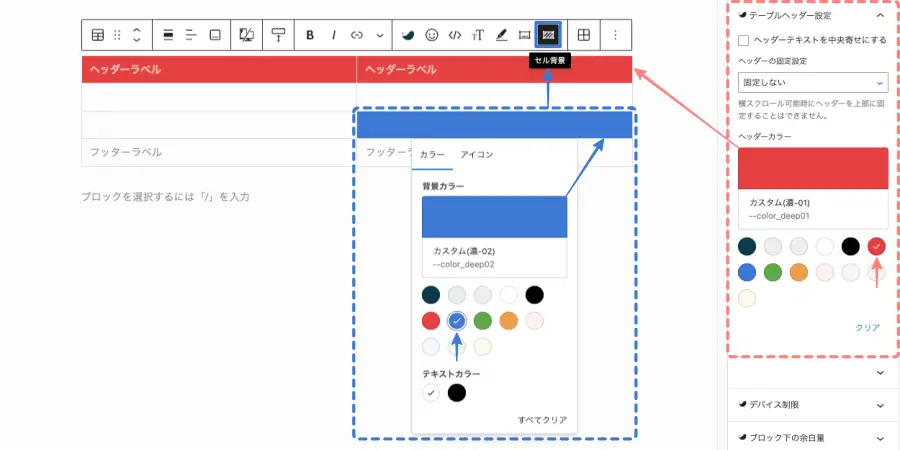
Task: Pick orange swatch in background color popup
Action: click(x=509, y=321)
